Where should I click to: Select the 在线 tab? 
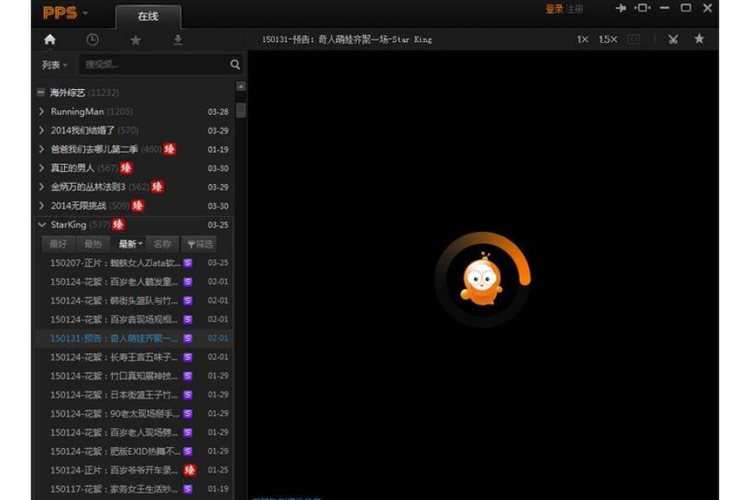point(148,16)
